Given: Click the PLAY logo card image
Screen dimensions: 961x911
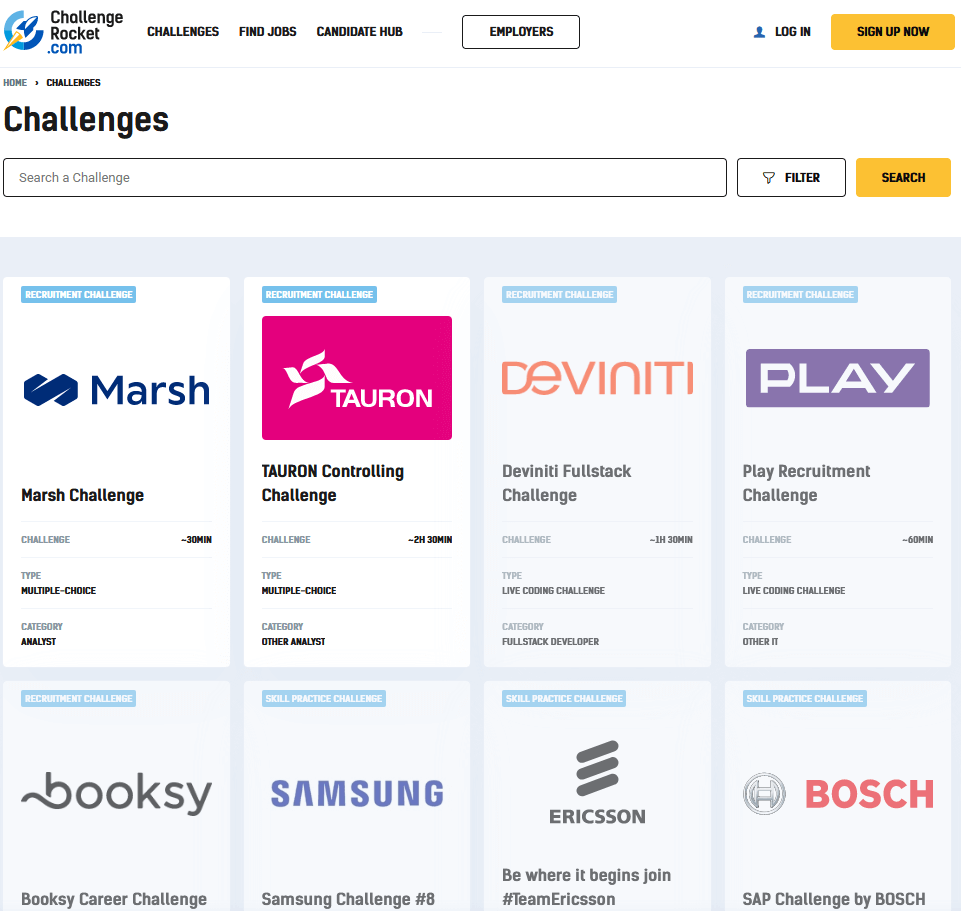Looking at the screenshot, I should 837,378.
